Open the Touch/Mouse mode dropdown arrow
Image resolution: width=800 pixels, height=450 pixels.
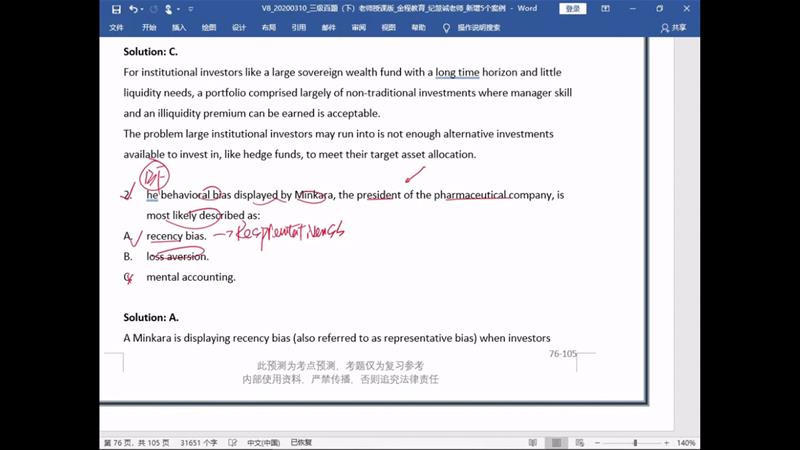pyautogui.click(x=178, y=9)
